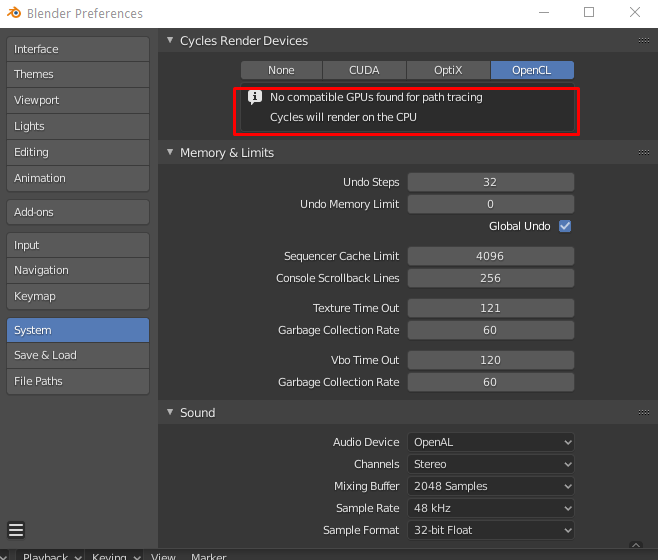Viewport: 658px width, 560px height.
Task: Open the Keying dropdown in timeline
Action: click(x=115, y=556)
